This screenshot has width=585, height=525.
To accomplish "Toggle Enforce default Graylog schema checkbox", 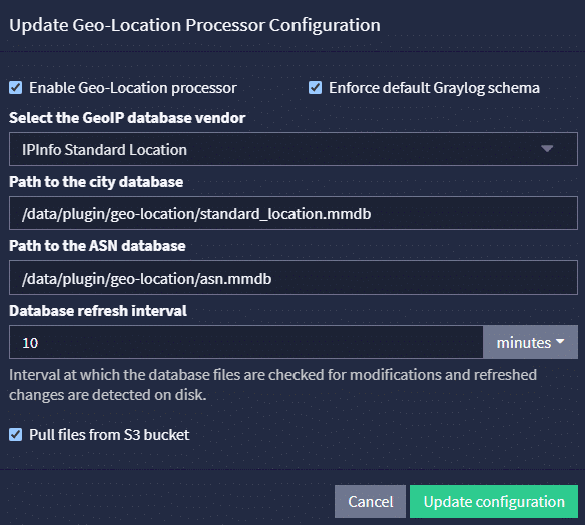I will tap(315, 88).
